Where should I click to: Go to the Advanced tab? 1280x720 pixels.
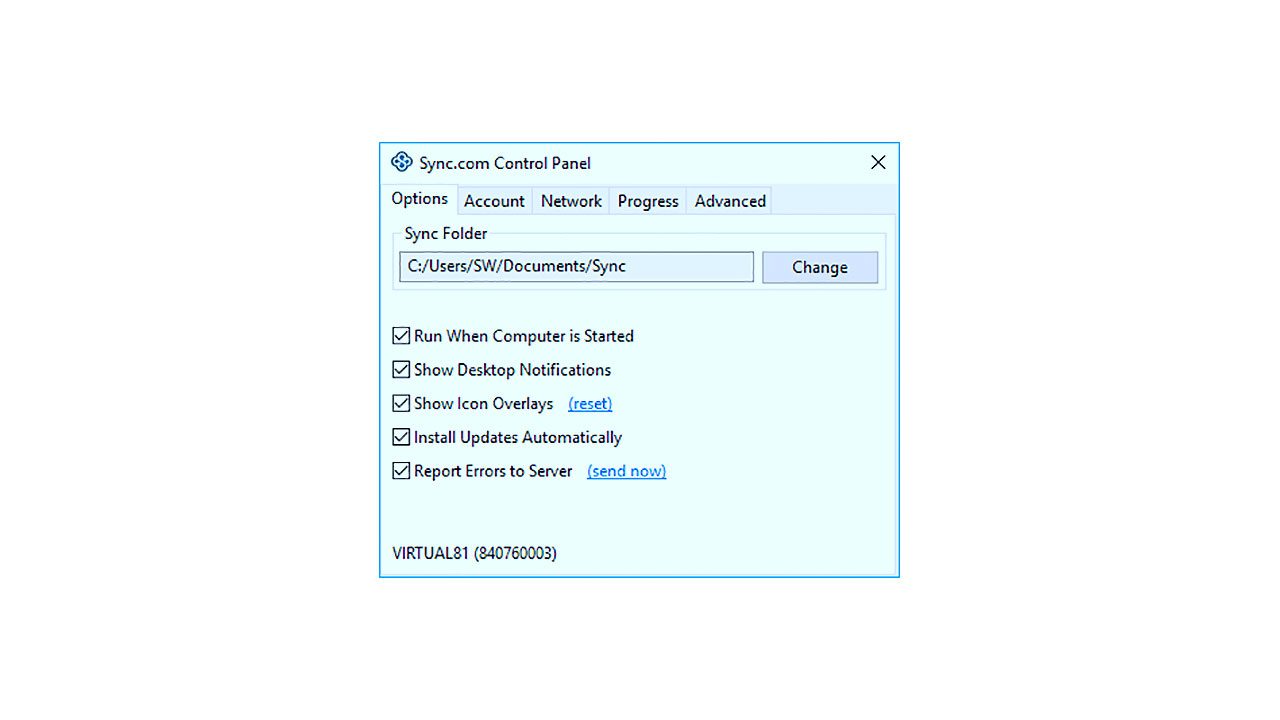pyautogui.click(x=730, y=201)
